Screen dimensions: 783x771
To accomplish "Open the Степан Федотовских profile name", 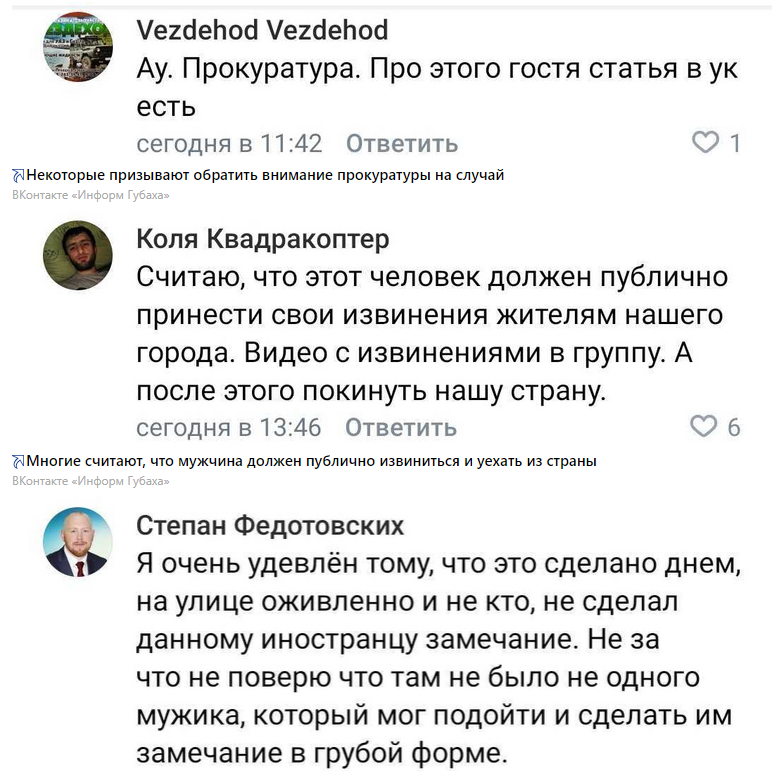I will (270, 525).
